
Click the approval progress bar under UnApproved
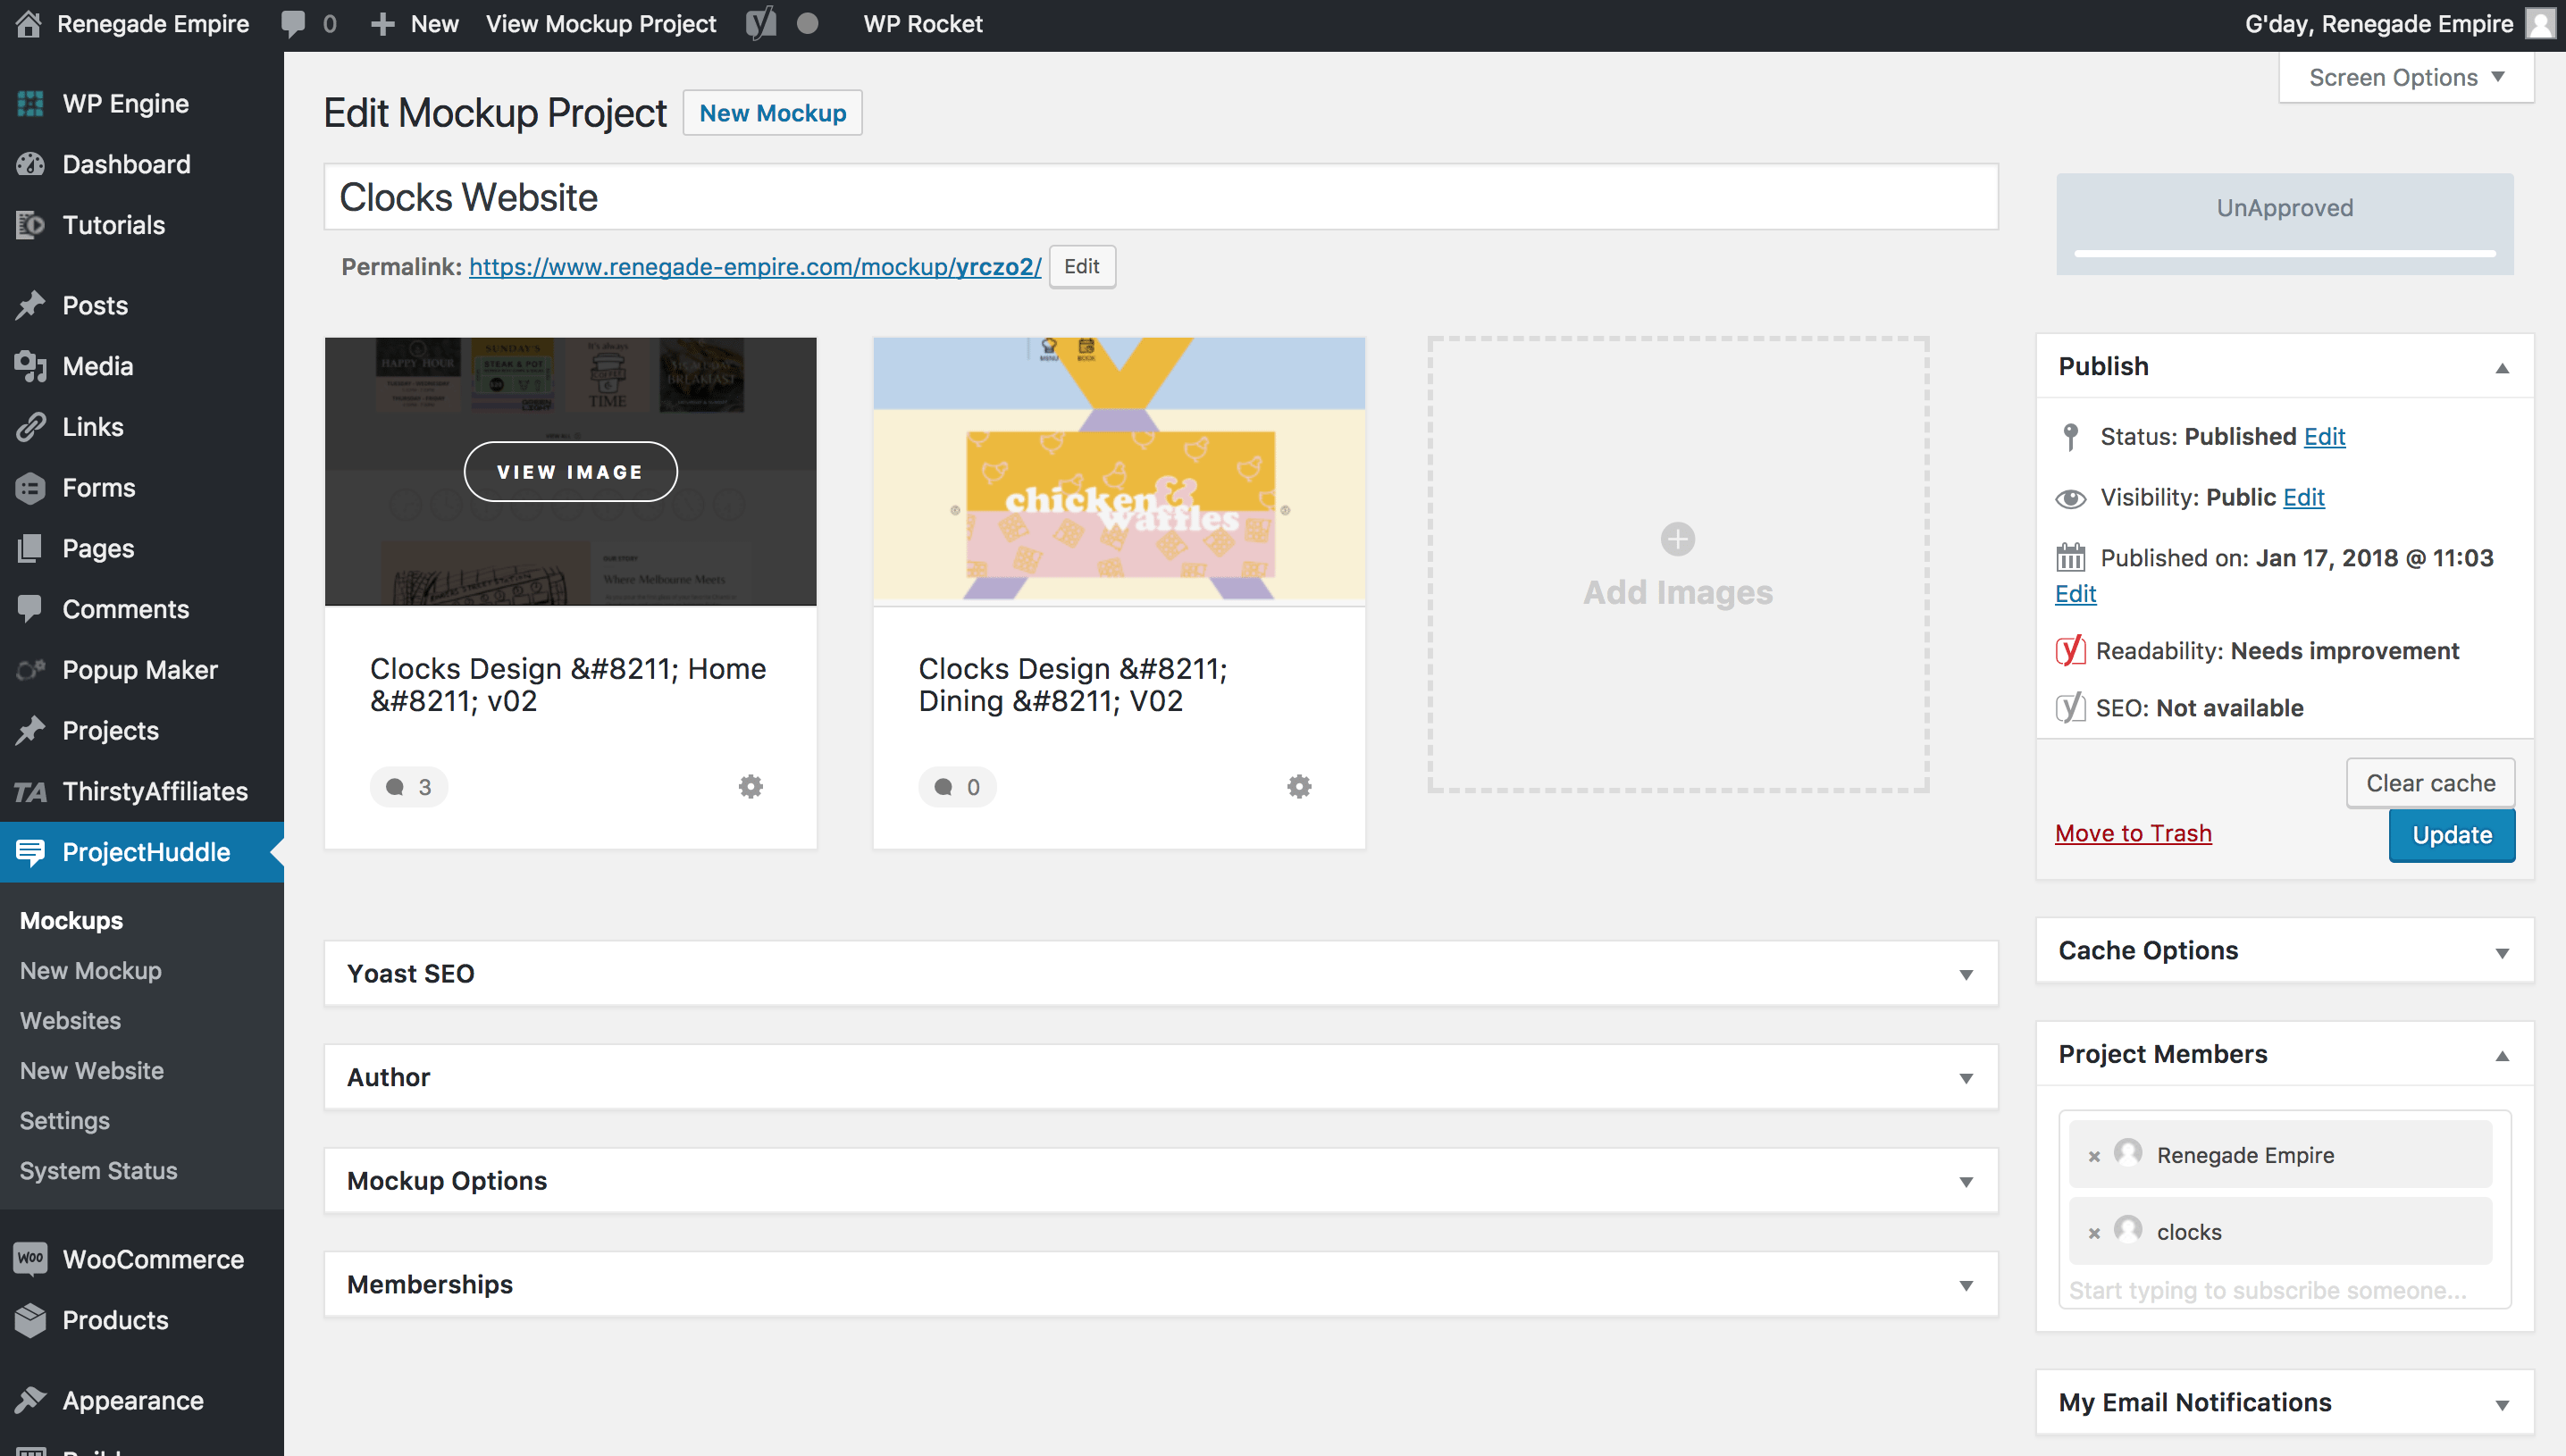pos(2284,254)
